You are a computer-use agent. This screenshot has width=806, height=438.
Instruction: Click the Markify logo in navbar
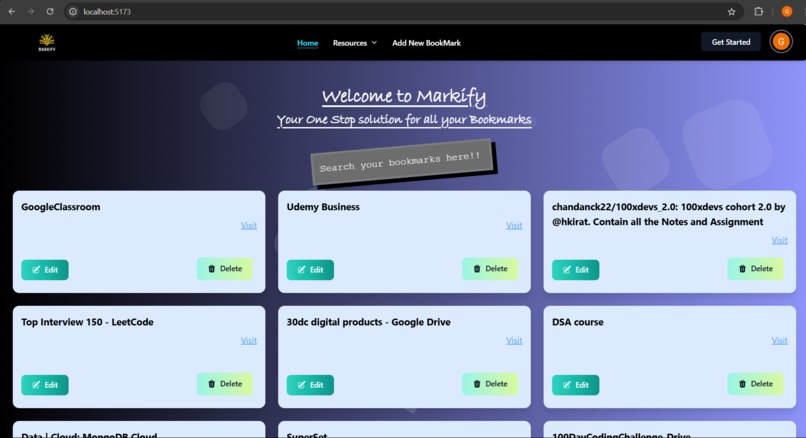tap(47, 43)
